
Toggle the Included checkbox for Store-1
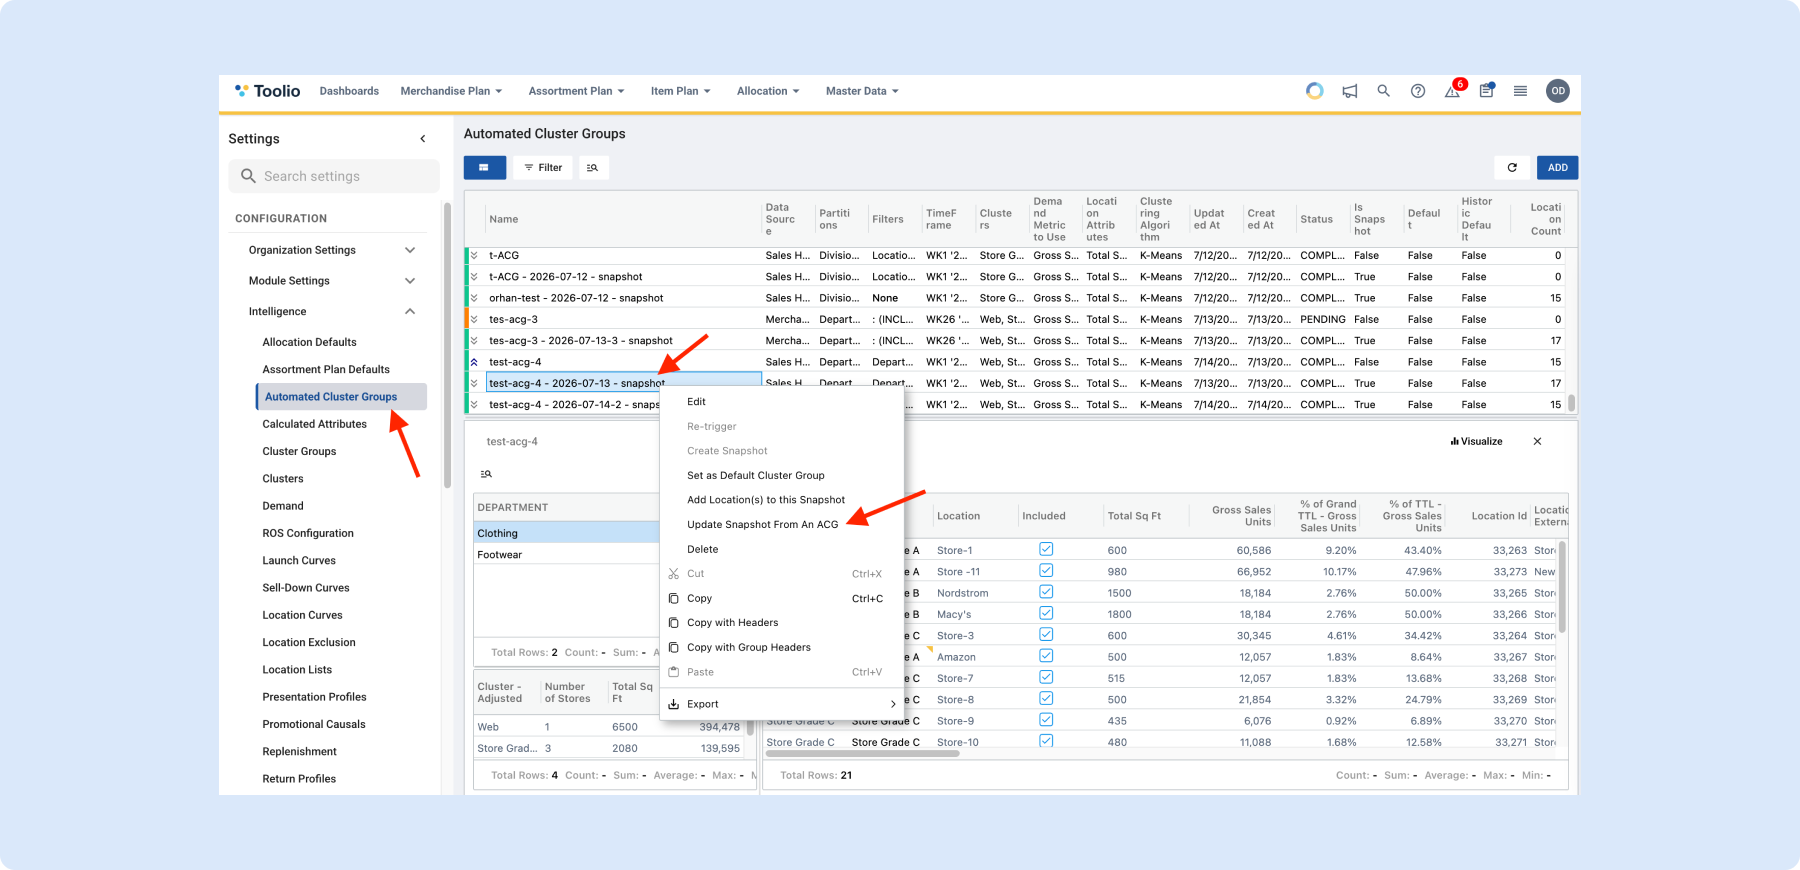(x=1046, y=549)
